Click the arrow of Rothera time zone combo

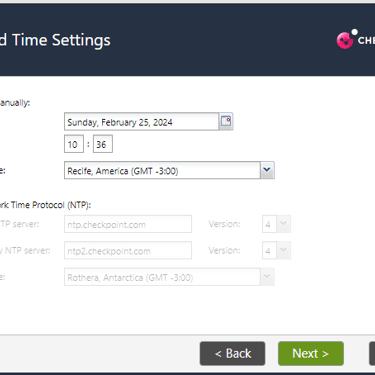[x=267, y=277]
